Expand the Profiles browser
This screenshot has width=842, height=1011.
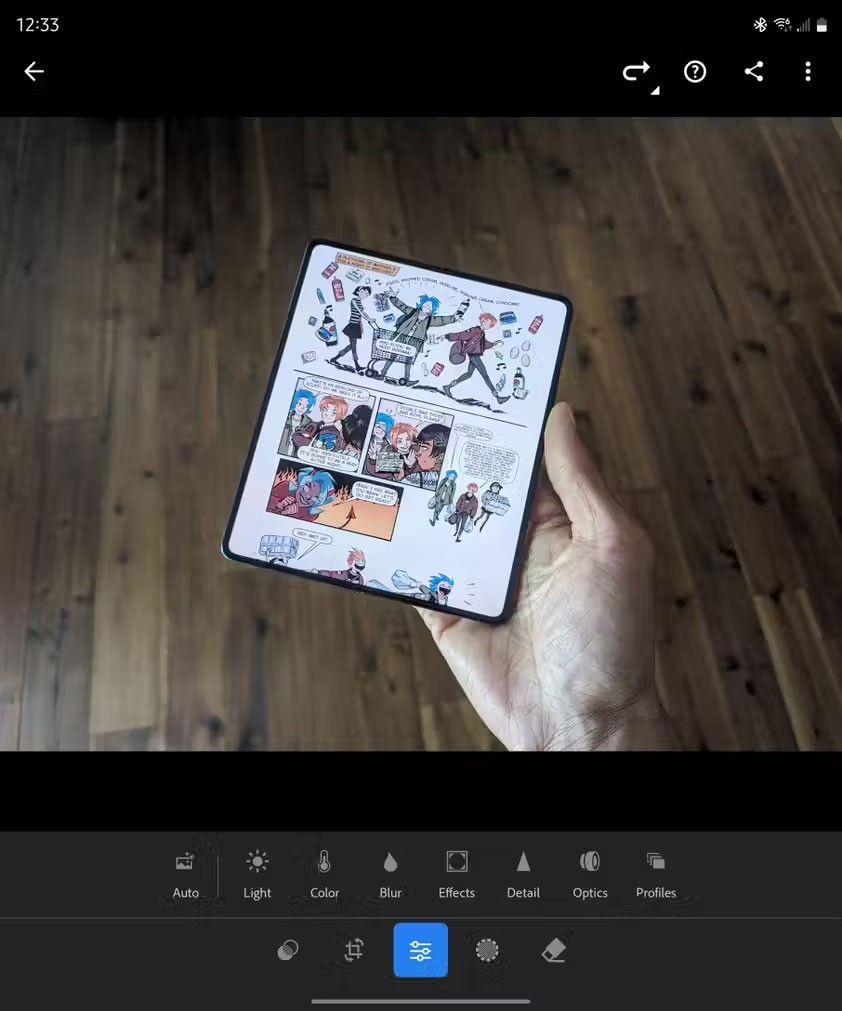point(656,873)
